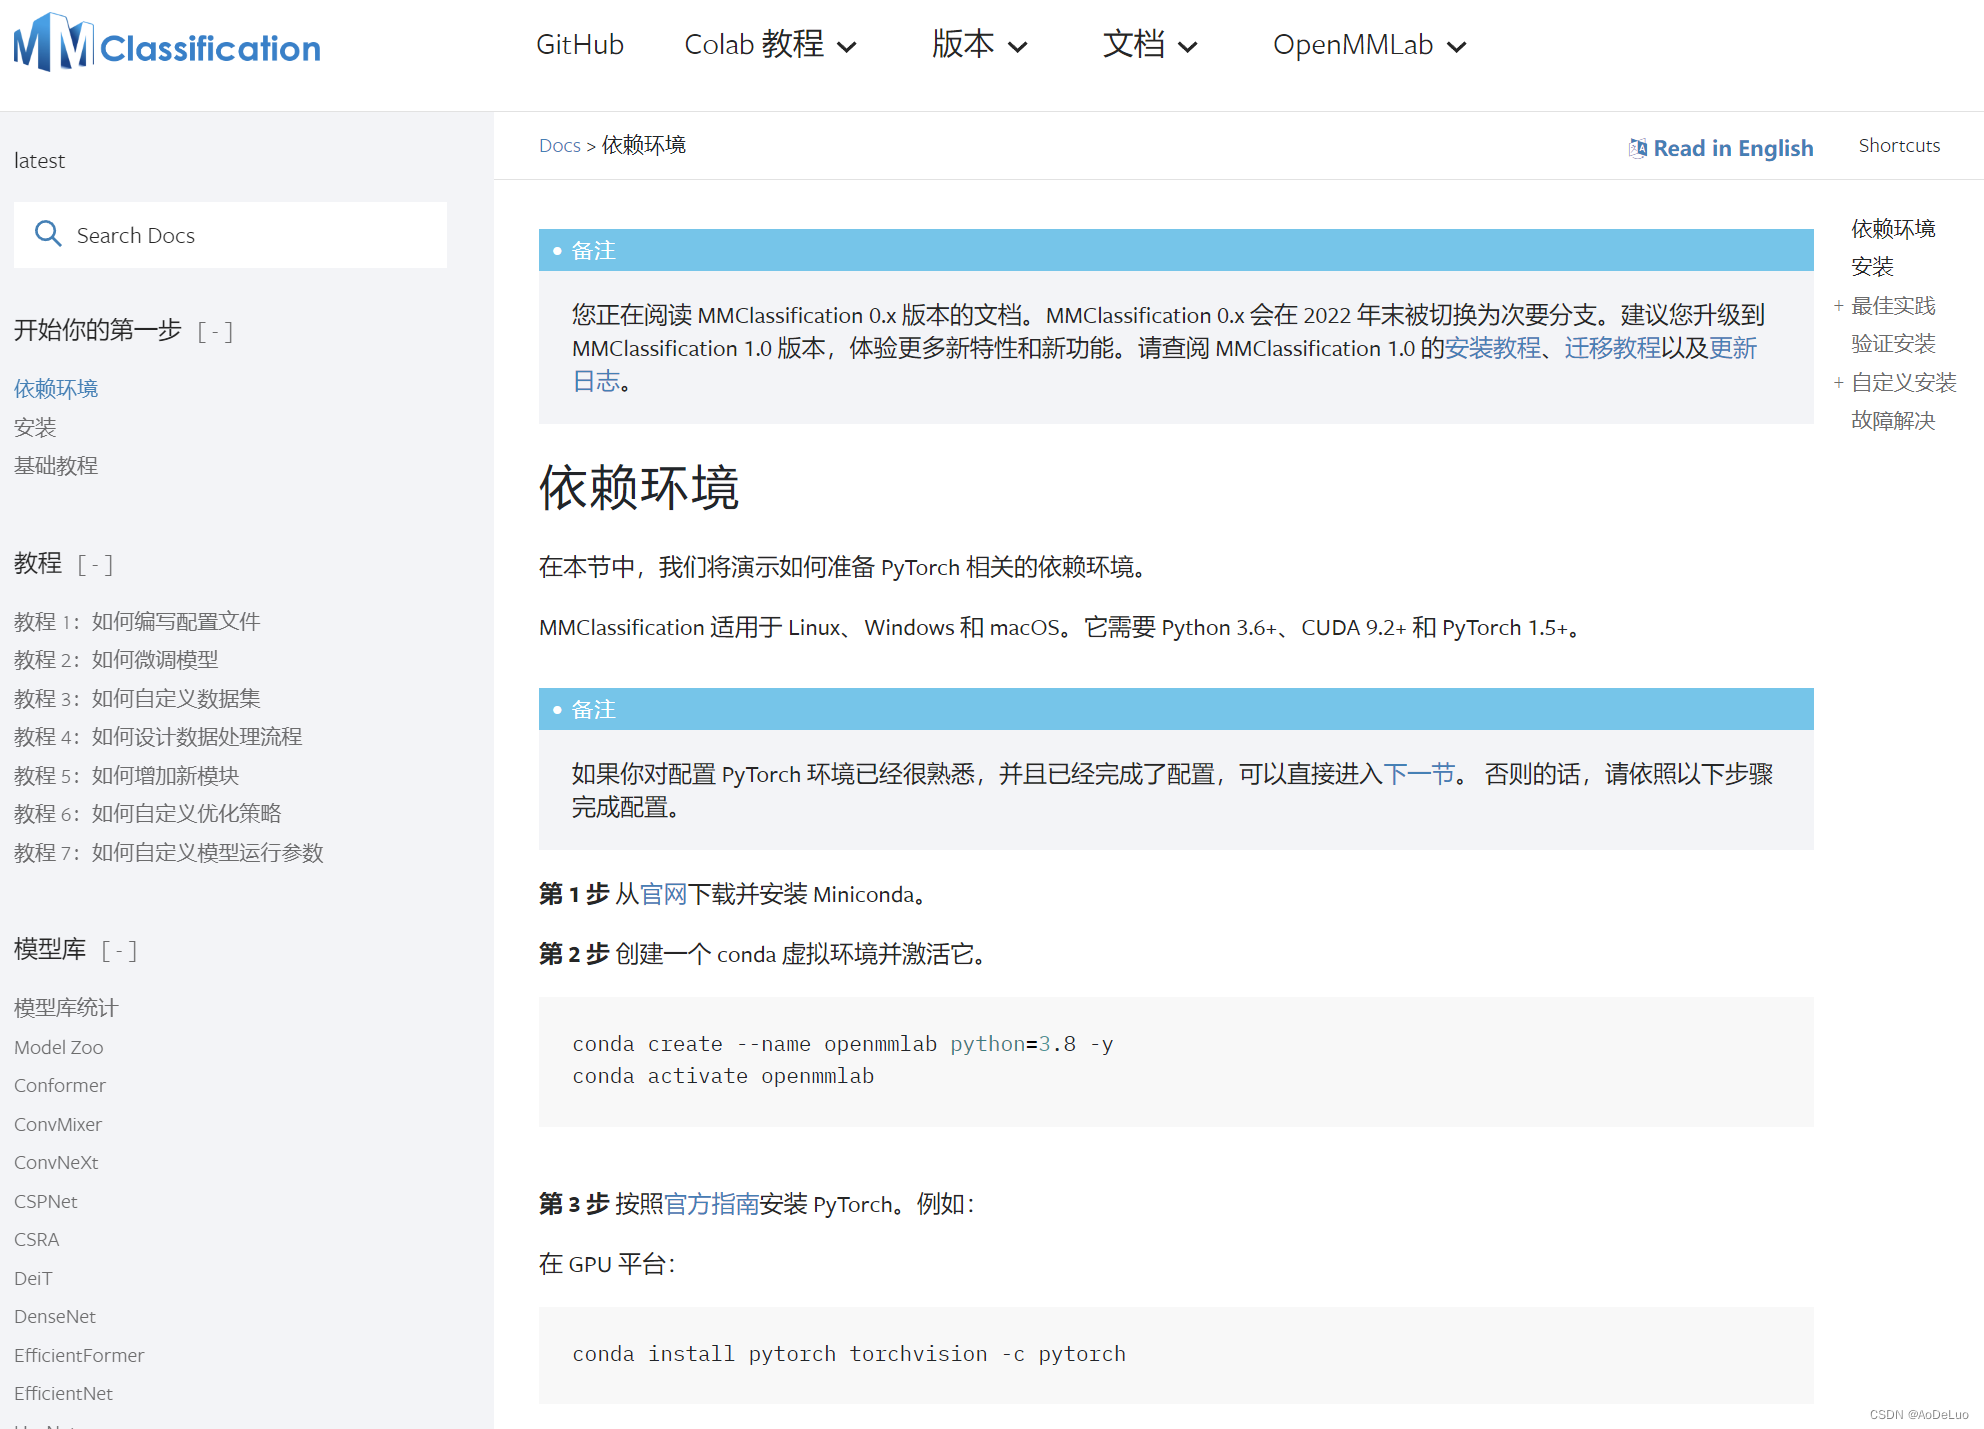Expand the 文档 dropdown menu

1150,45
